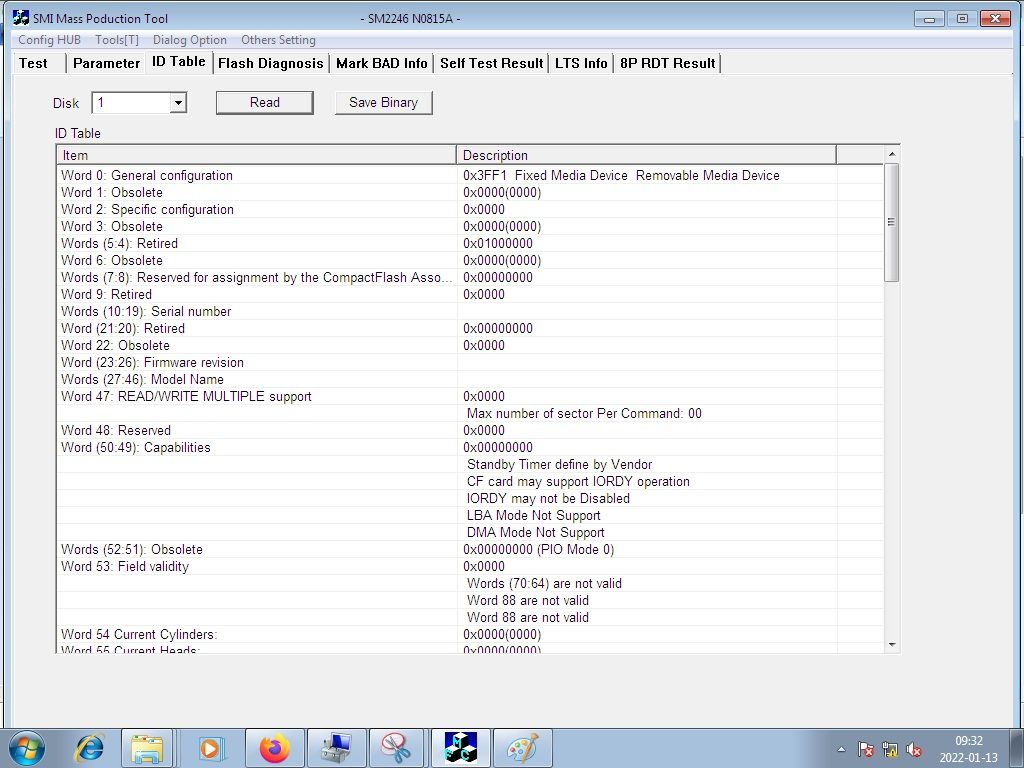Switch to the Parameter tab
The height and width of the screenshot is (768, 1024).
click(106, 63)
